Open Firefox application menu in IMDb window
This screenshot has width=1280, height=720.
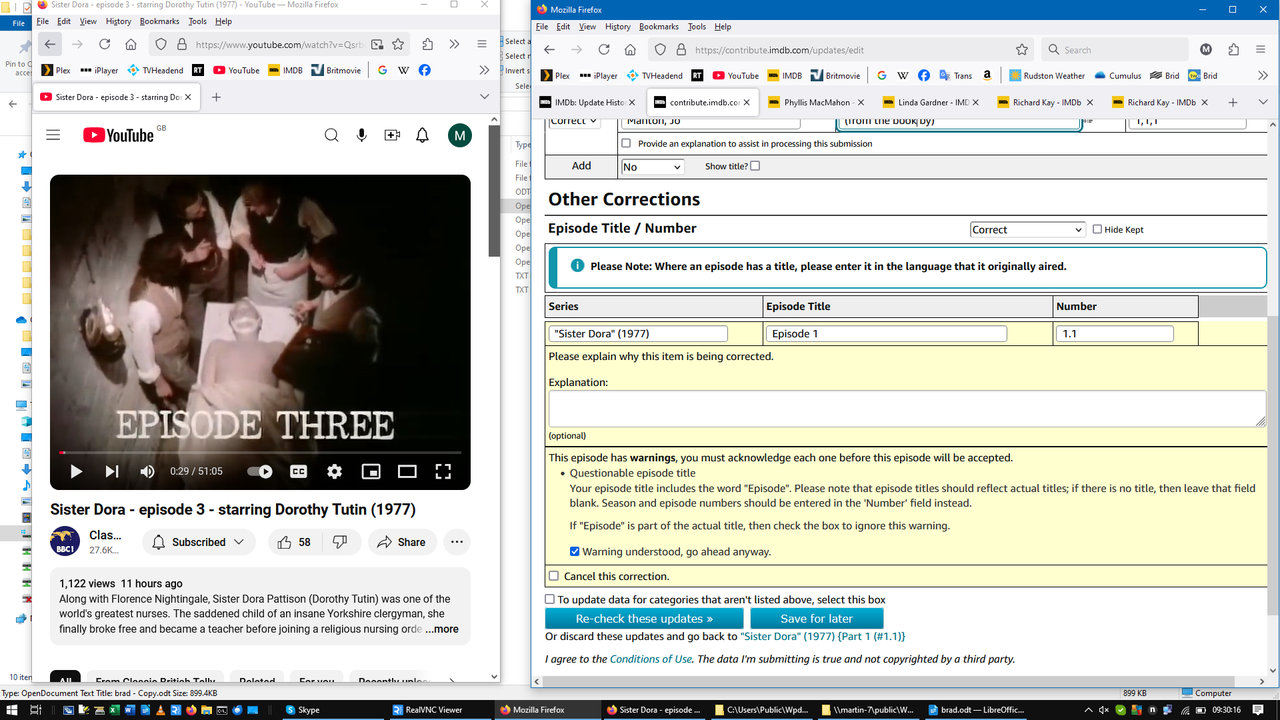[1260, 49]
